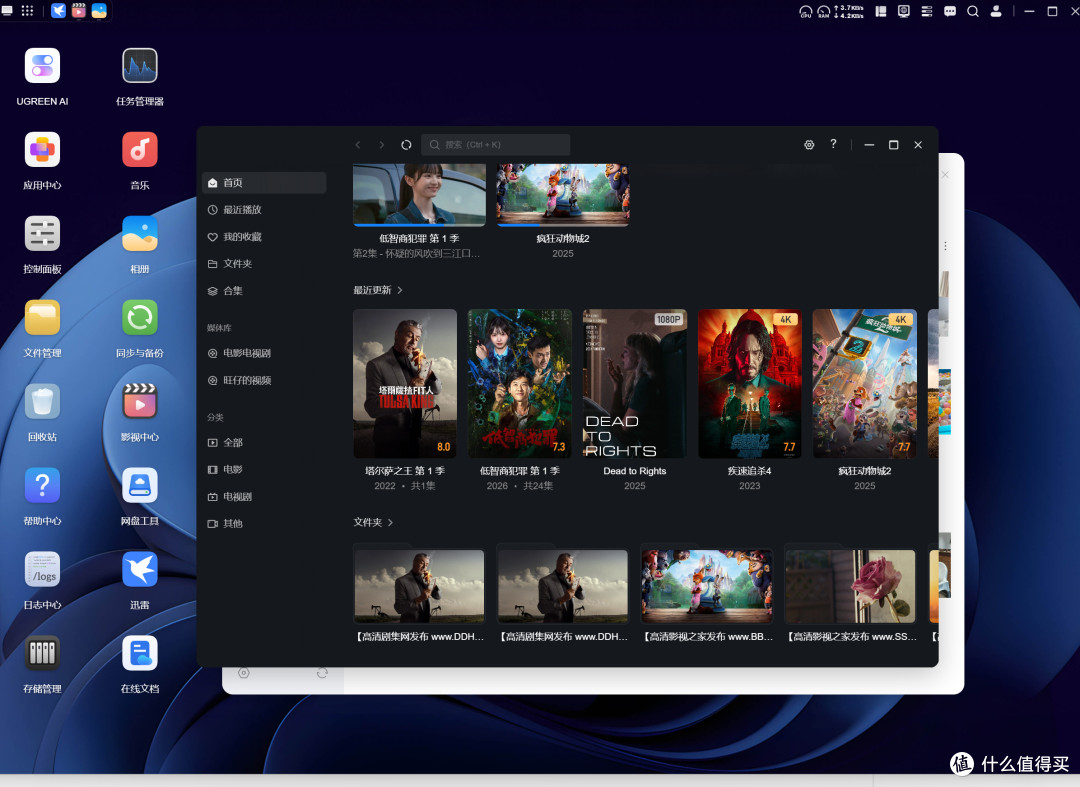Open the Dead to Rights poster
1080x787 pixels.
pos(634,384)
